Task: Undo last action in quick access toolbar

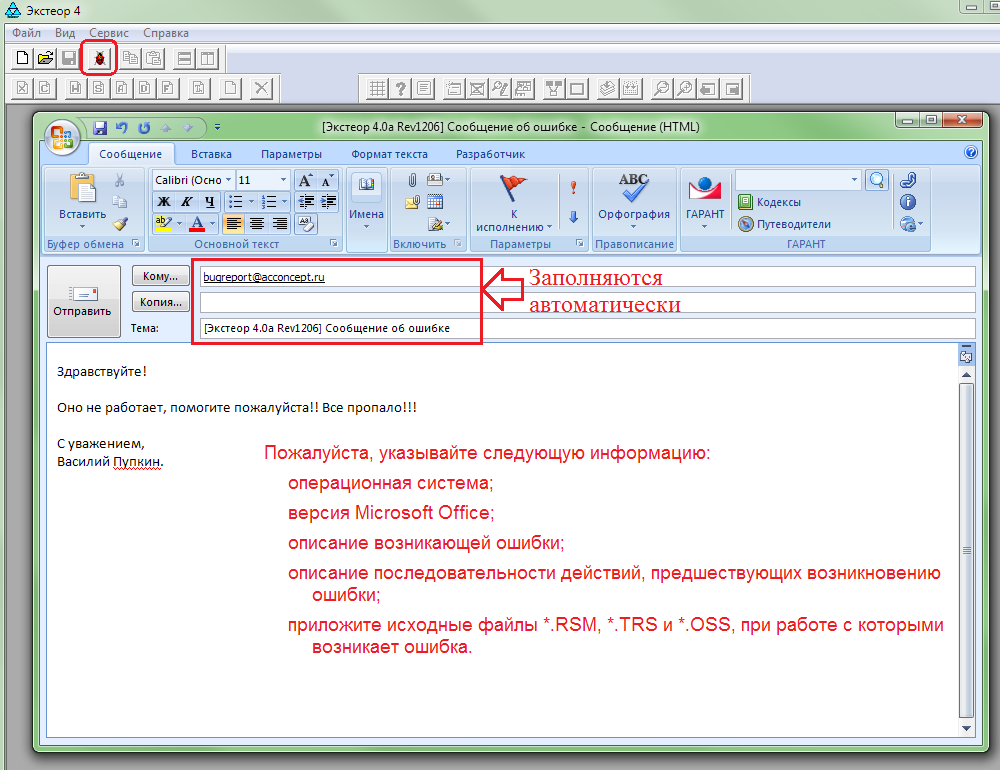Action: 121,128
